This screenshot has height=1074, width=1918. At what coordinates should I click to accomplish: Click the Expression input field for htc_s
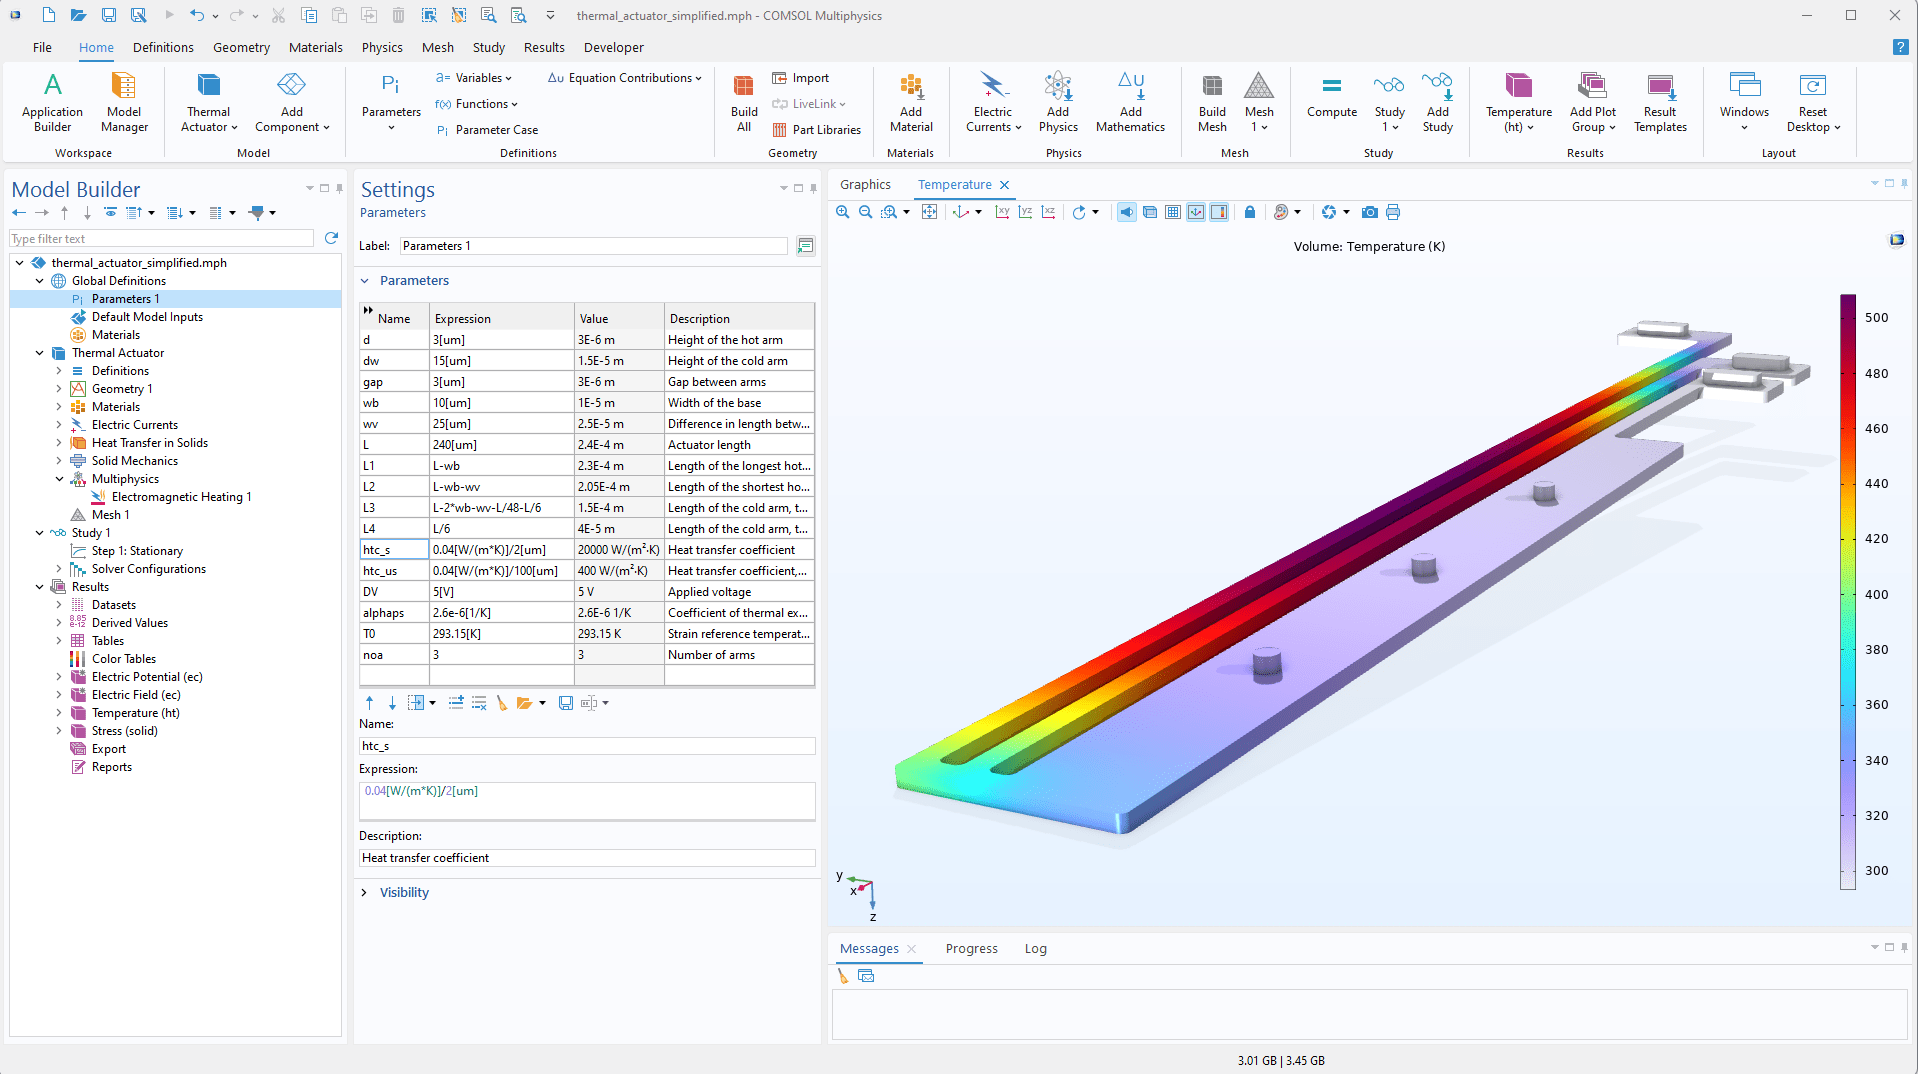[587, 801]
